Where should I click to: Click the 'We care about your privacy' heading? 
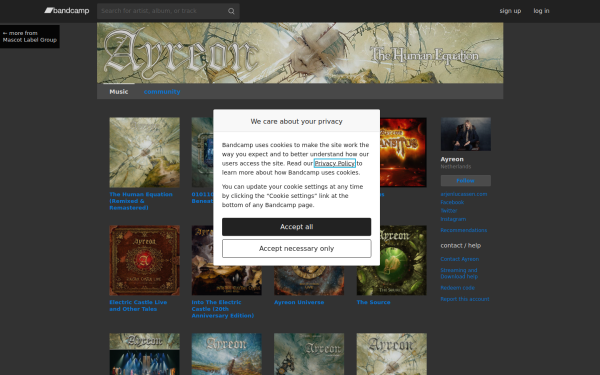[x=297, y=121]
